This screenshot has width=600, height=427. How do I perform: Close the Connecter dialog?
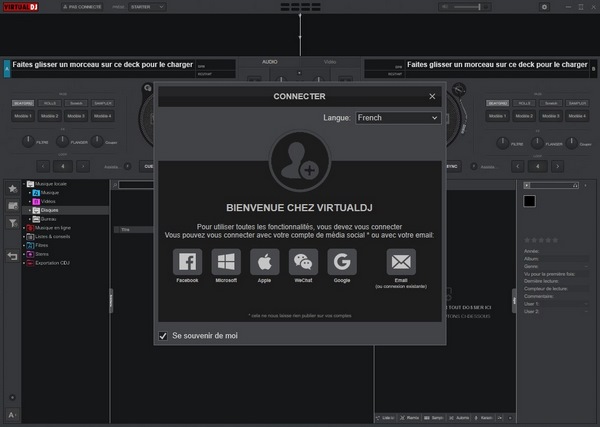(432, 96)
